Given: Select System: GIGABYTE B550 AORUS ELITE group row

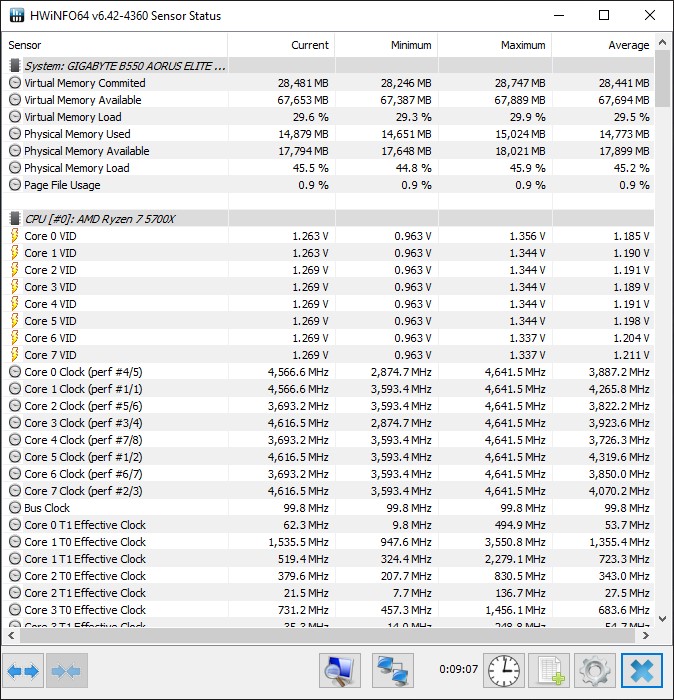Looking at the screenshot, I should 329,66.
